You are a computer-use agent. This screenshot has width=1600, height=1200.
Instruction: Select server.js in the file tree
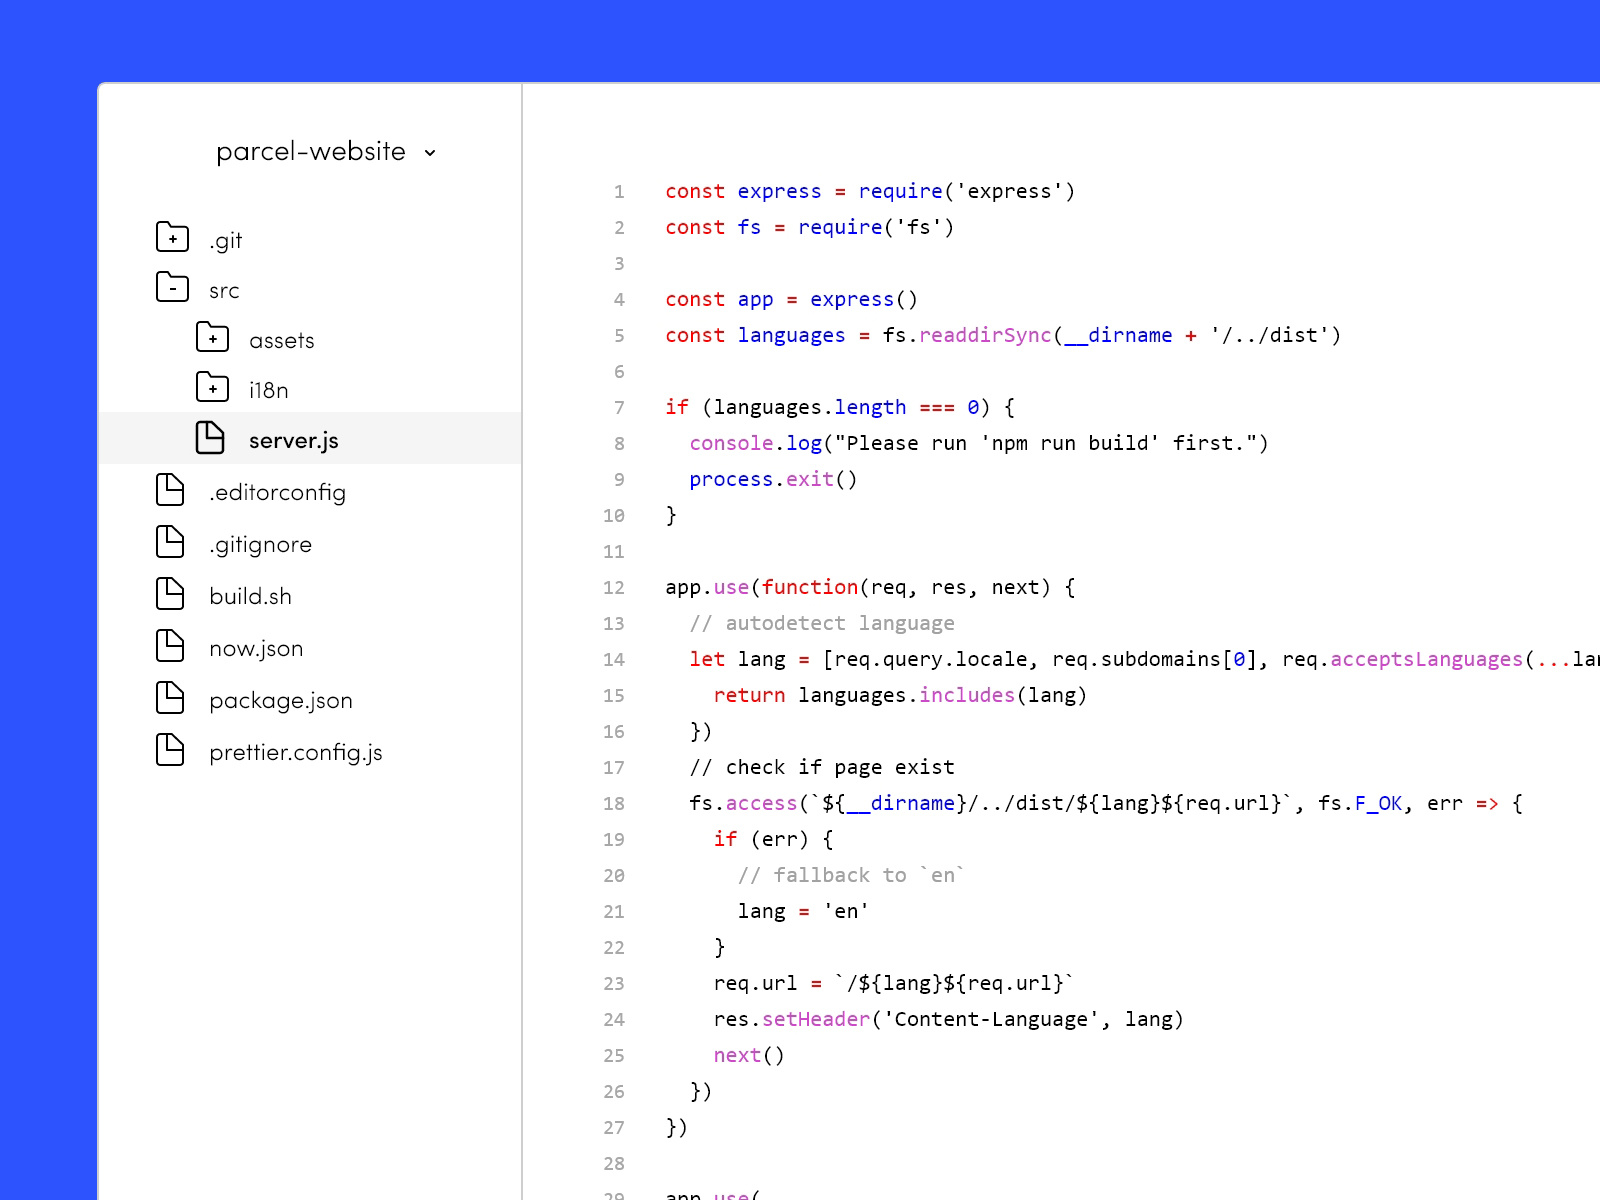coord(293,439)
